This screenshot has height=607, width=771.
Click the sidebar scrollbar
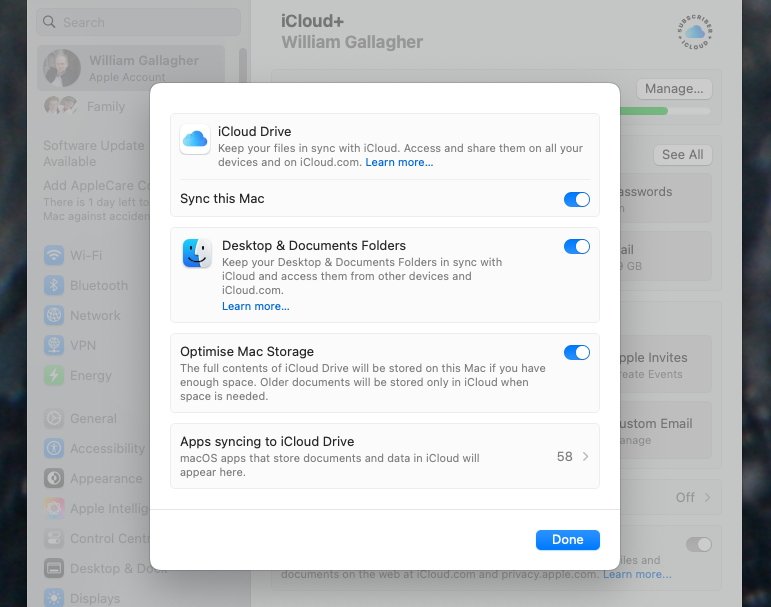(242, 65)
